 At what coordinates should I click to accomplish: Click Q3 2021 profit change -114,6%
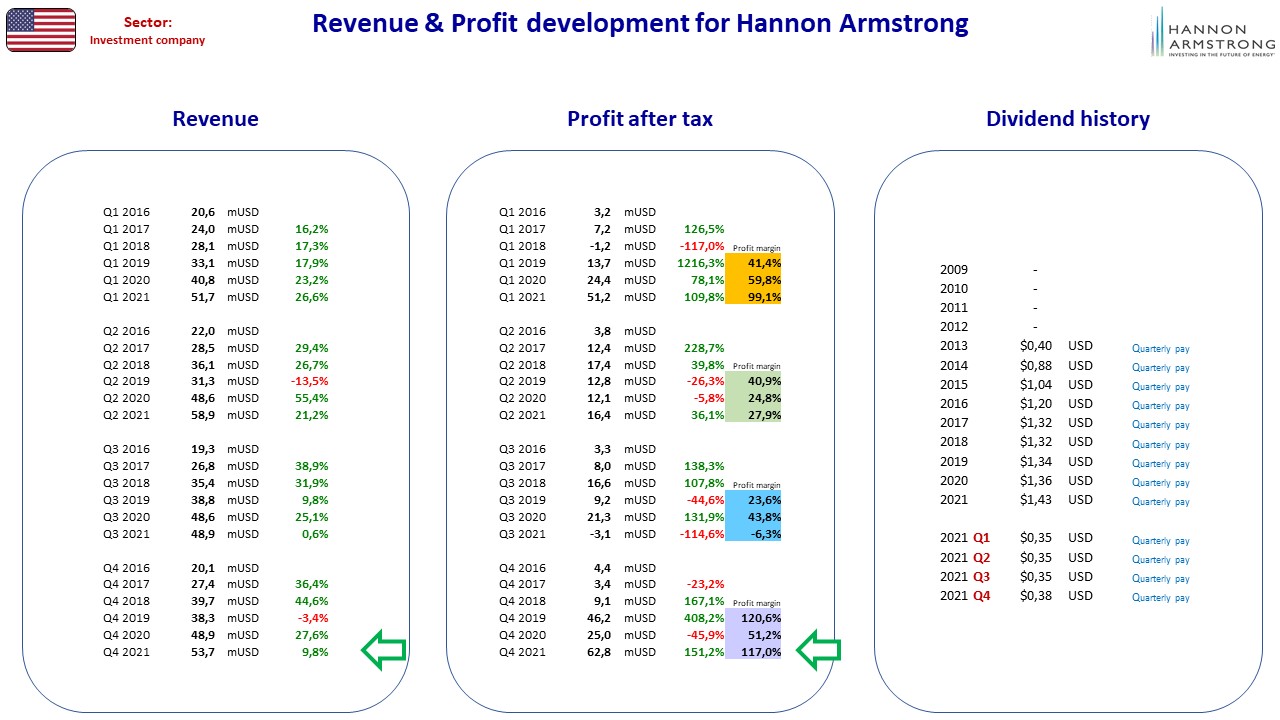point(704,534)
